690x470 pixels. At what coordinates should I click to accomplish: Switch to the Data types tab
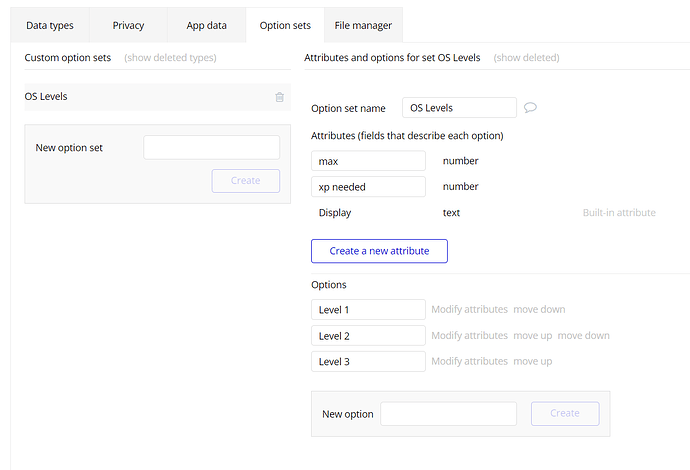tap(50, 25)
